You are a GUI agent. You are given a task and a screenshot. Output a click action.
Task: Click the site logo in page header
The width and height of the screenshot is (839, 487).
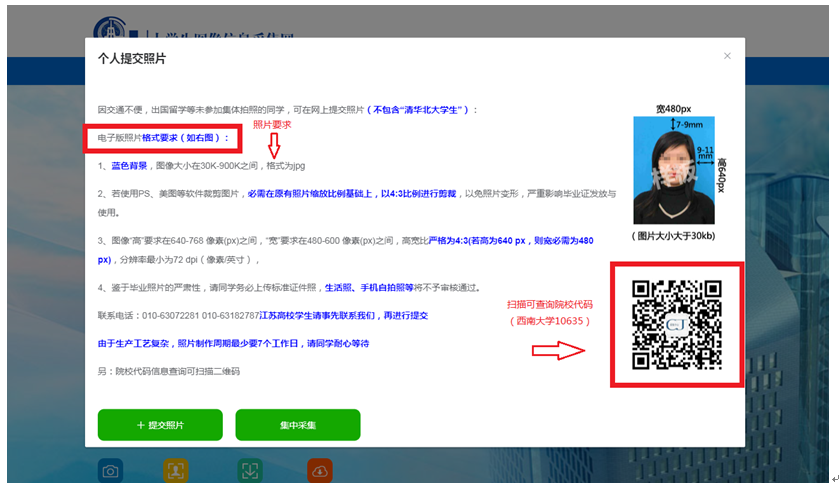tap(110, 28)
